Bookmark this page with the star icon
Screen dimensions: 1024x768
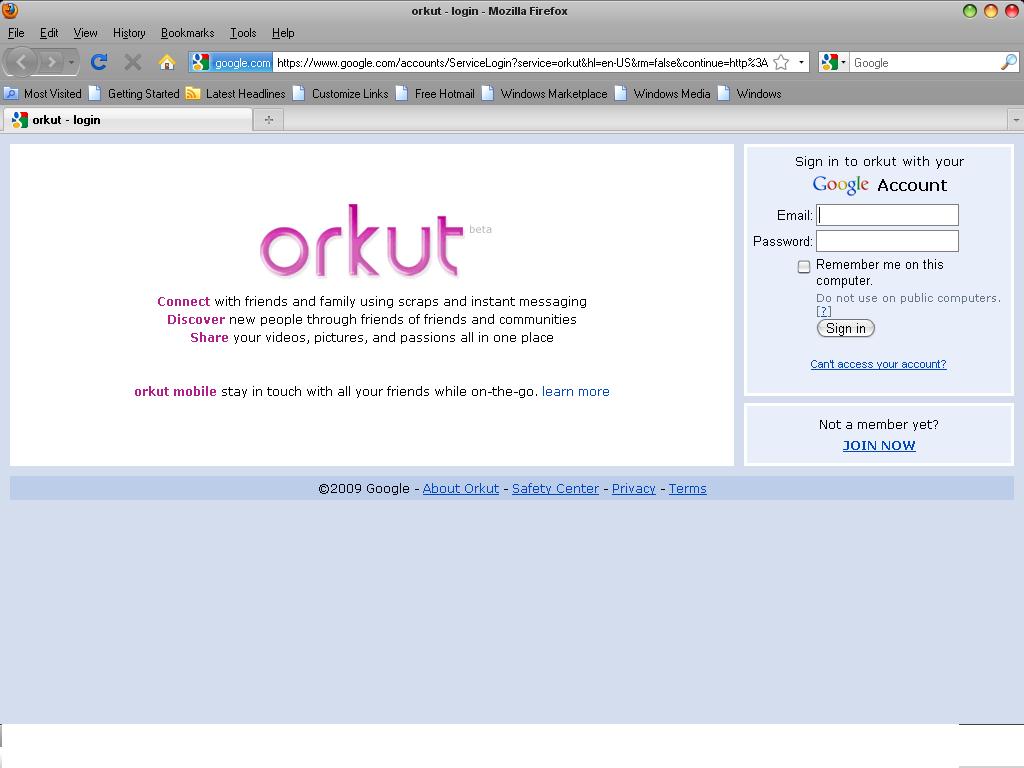point(781,63)
